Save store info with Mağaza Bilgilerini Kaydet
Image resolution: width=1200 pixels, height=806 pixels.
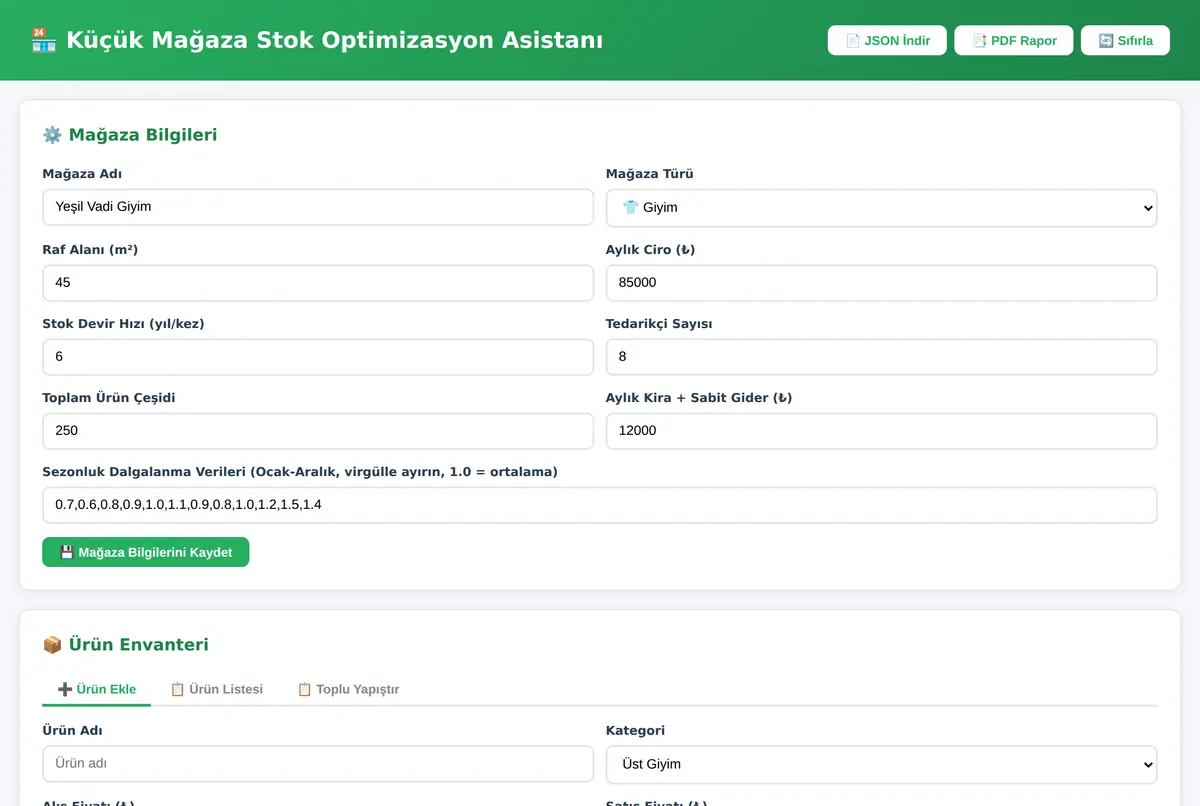click(x=145, y=552)
